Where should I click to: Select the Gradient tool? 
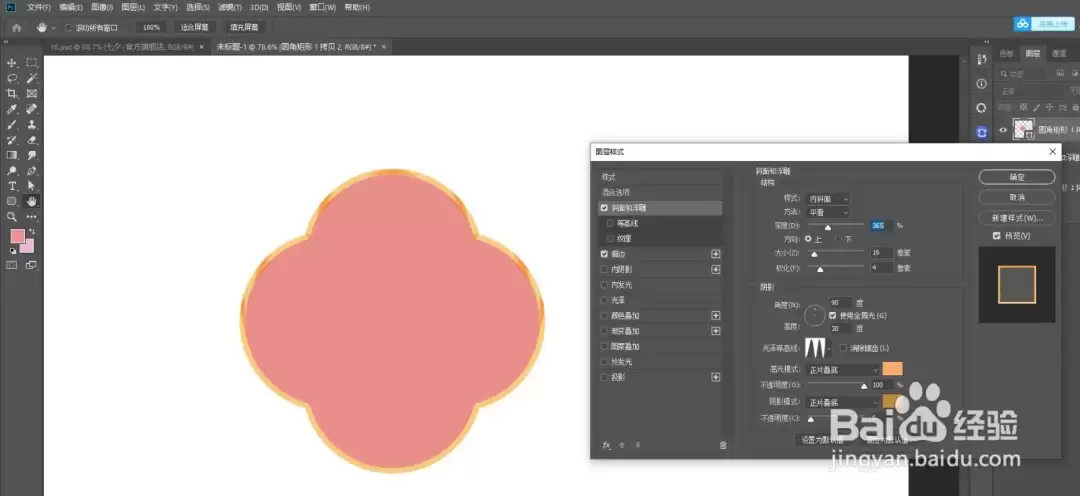[x=12, y=155]
